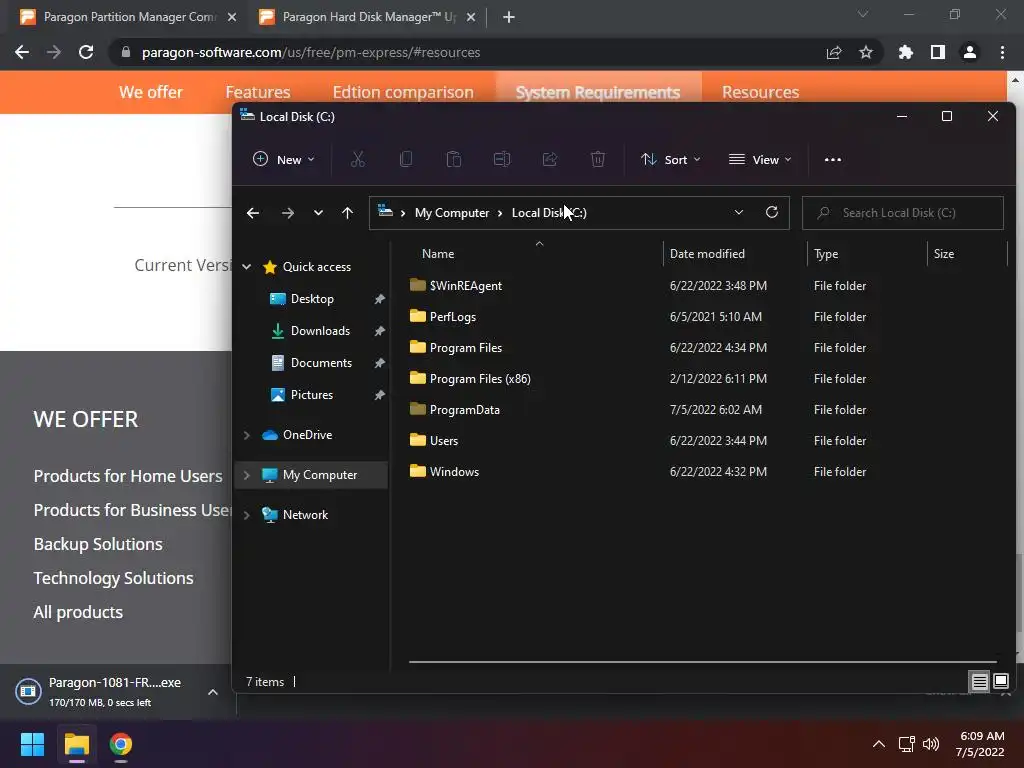
Task: Open the Resources page tab
Action: [760, 92]
